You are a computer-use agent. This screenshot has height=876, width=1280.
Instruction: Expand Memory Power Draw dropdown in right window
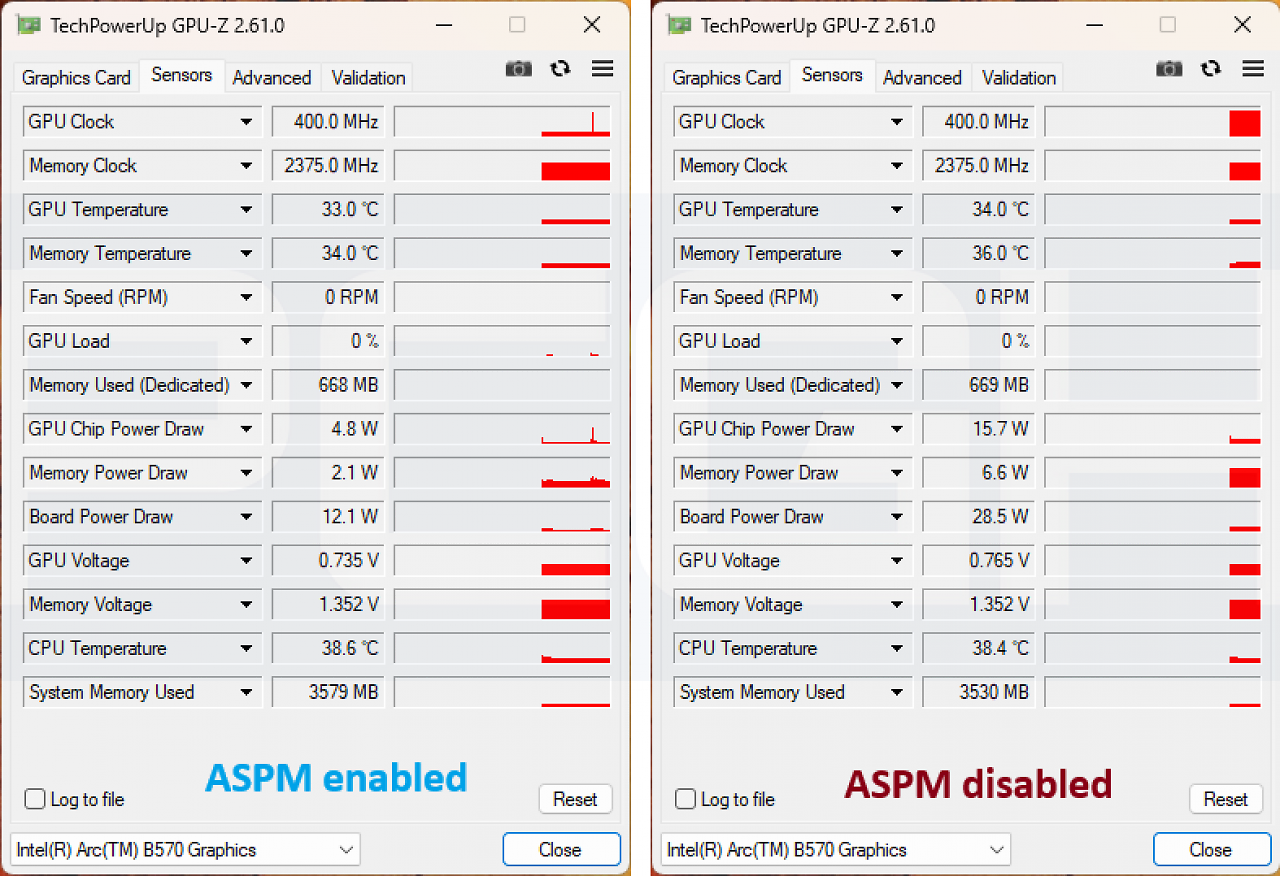click(897, 473)
